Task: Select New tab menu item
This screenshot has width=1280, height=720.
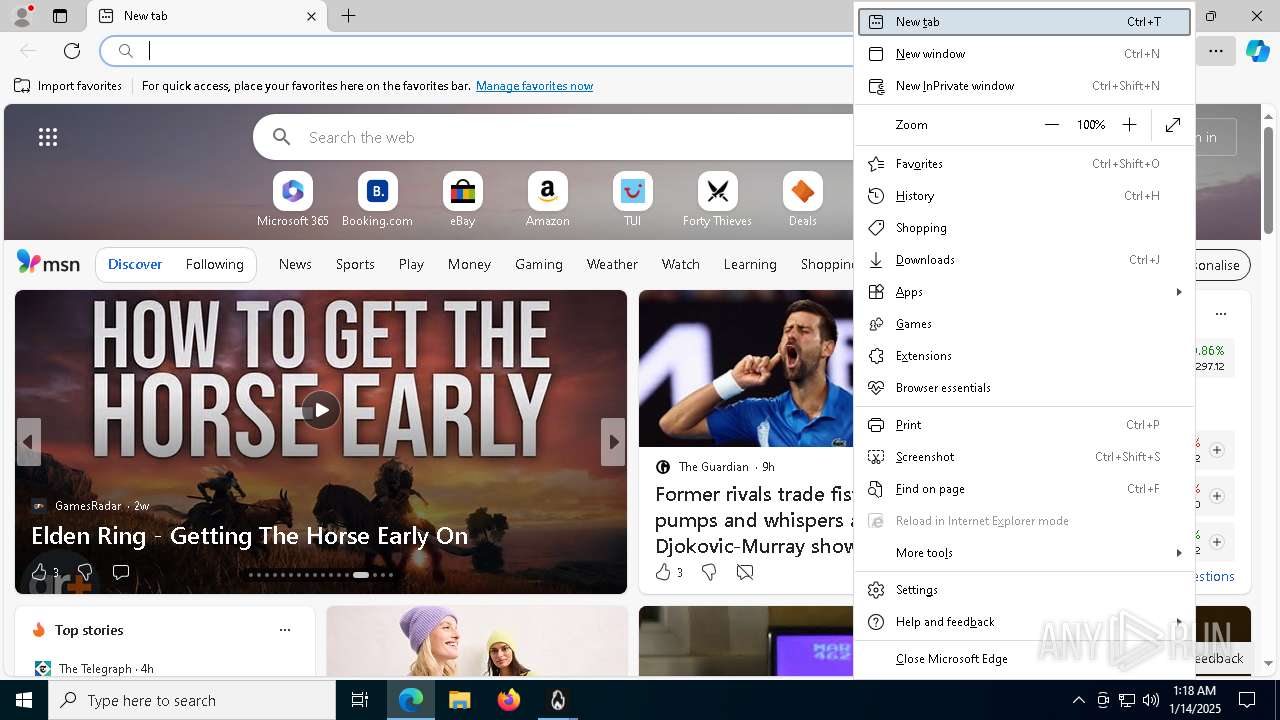Action: pos(1025,22)
